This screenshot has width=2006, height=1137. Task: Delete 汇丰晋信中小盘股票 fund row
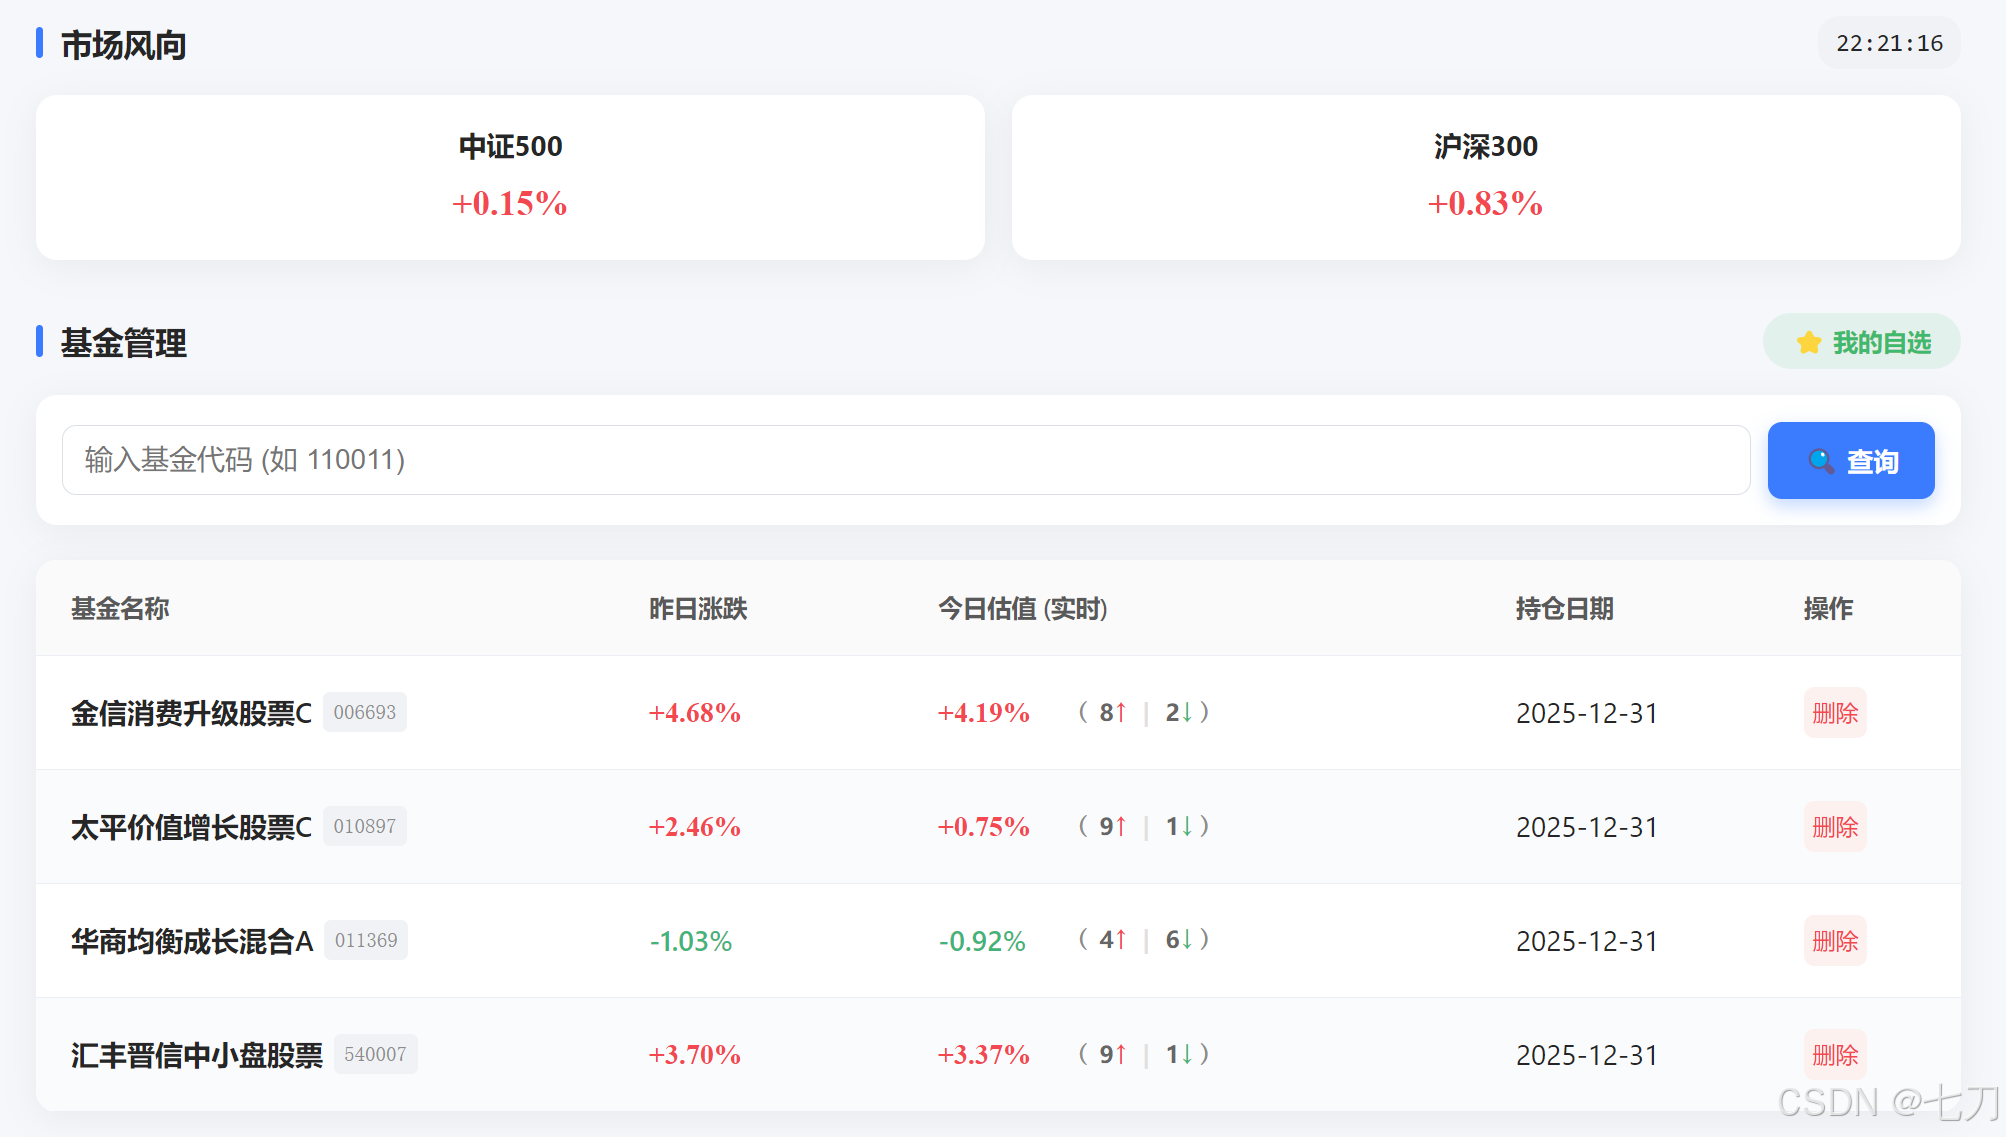point(1834,1055)
